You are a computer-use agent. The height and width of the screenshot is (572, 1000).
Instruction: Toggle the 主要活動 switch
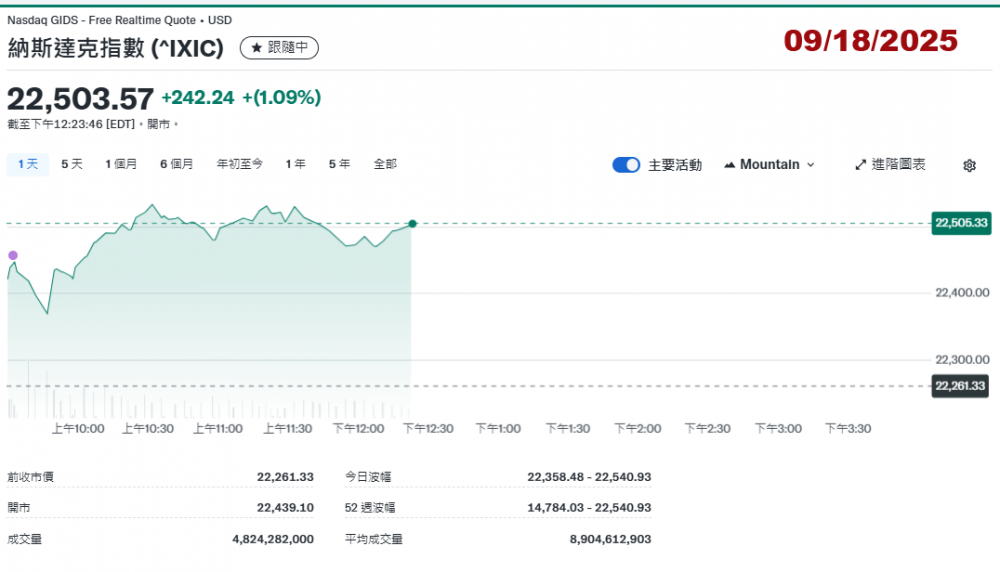tap(626, 165)
